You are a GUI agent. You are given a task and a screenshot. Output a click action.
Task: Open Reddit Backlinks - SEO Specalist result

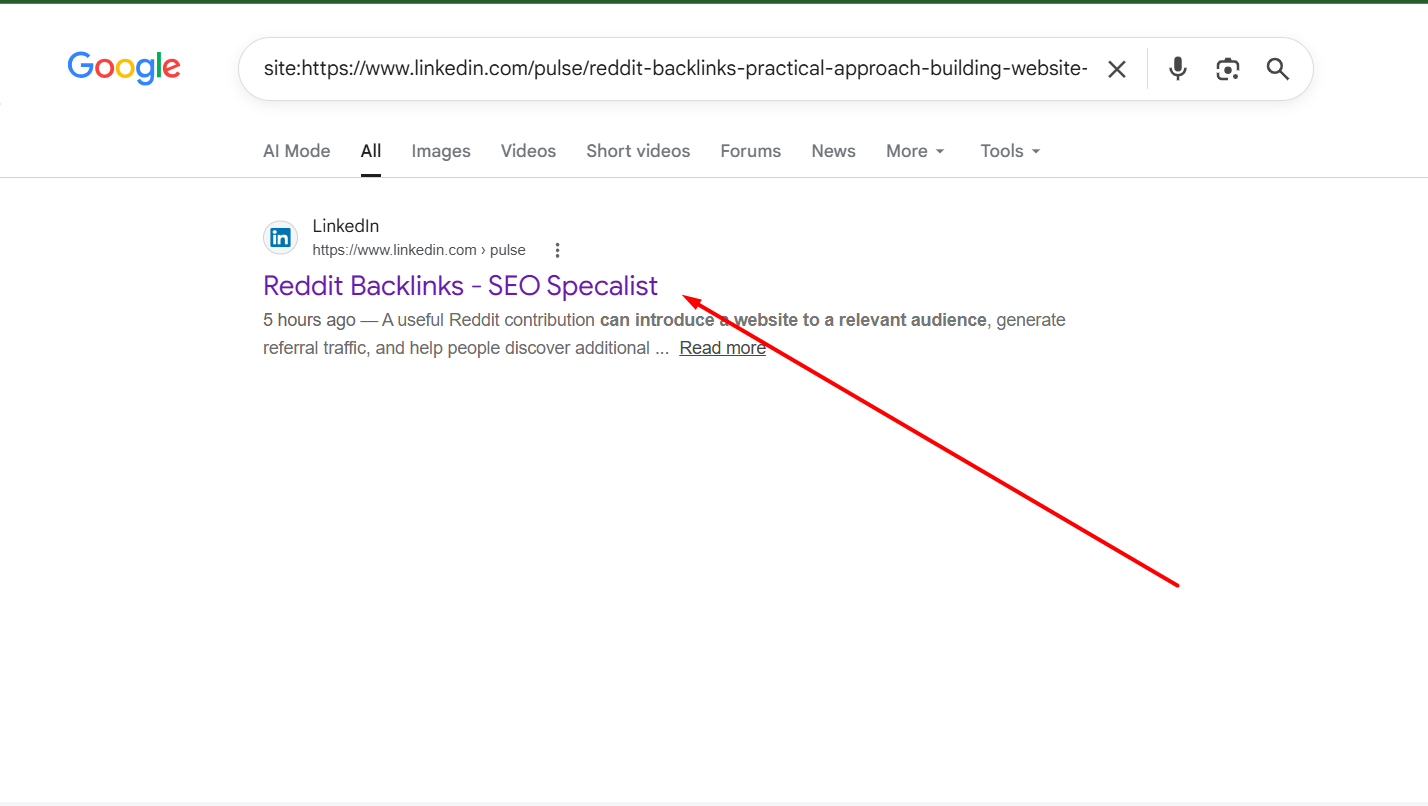[460, 286]
